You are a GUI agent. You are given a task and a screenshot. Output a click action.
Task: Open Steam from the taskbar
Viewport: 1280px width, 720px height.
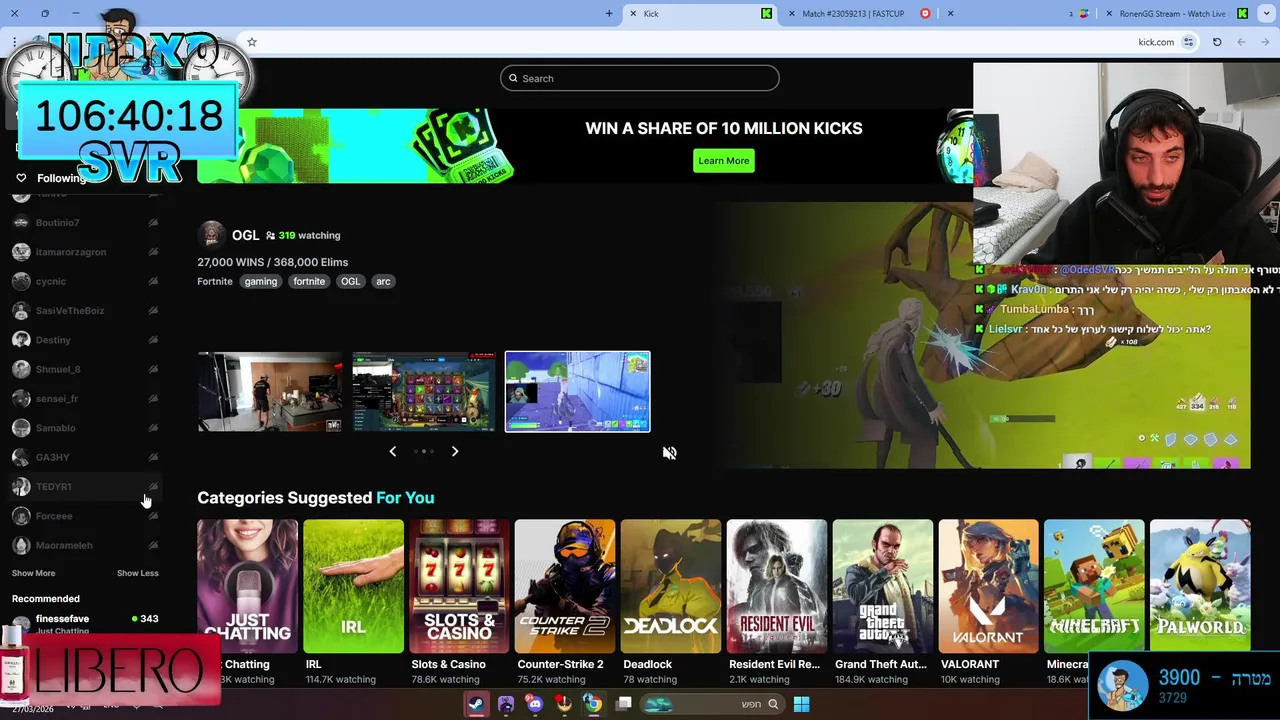click(x=477, y=704)
